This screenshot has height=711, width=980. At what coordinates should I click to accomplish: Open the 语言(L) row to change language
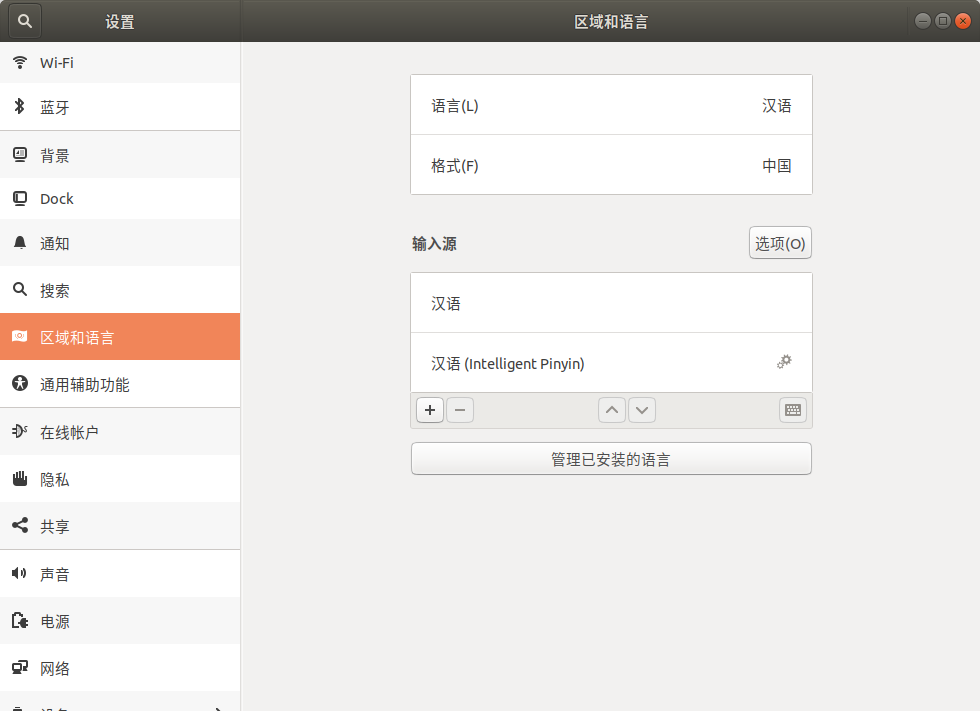(611, 105)
